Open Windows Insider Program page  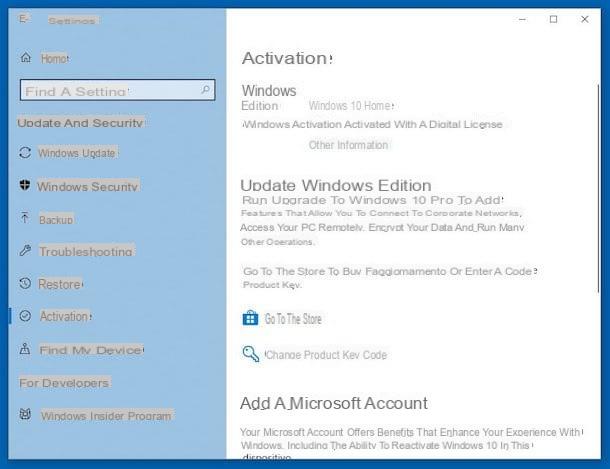[x=106, y=416]
